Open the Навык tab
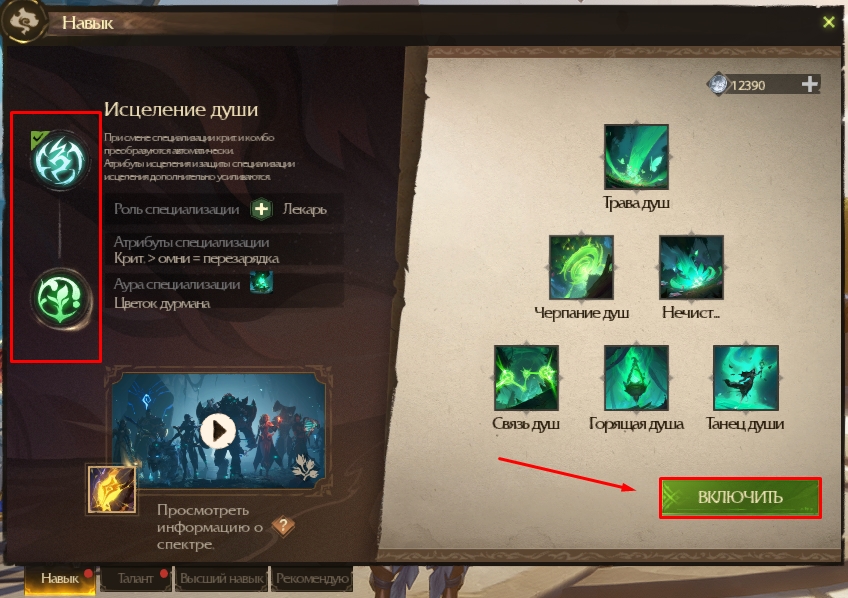The height and width of the screenshot is (598, 848). point(60,579)
